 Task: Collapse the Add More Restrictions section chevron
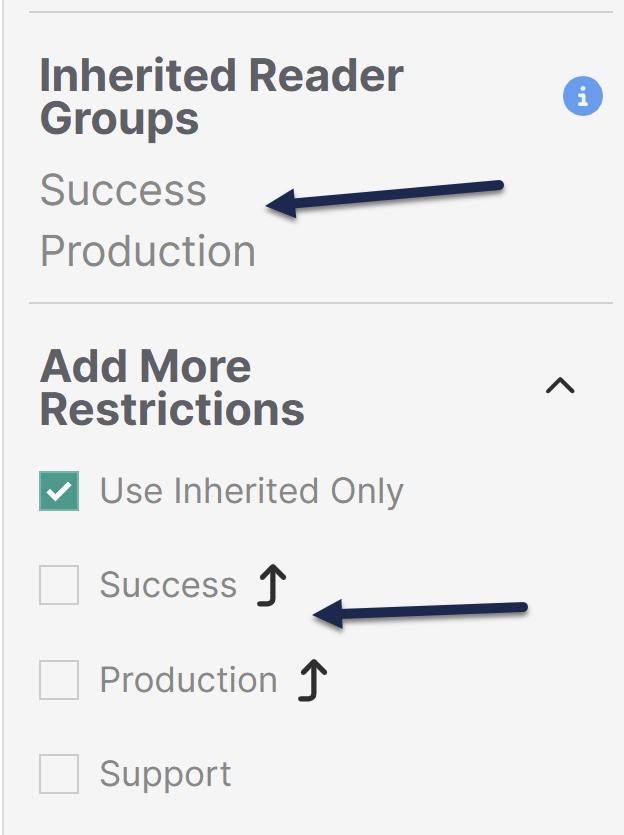click(560, 385)
